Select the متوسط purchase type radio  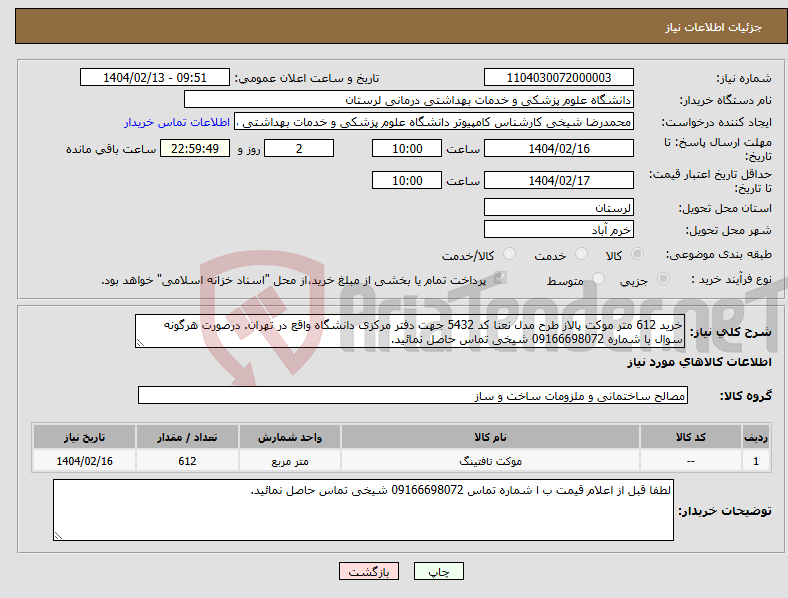click(x=598, y=278)
